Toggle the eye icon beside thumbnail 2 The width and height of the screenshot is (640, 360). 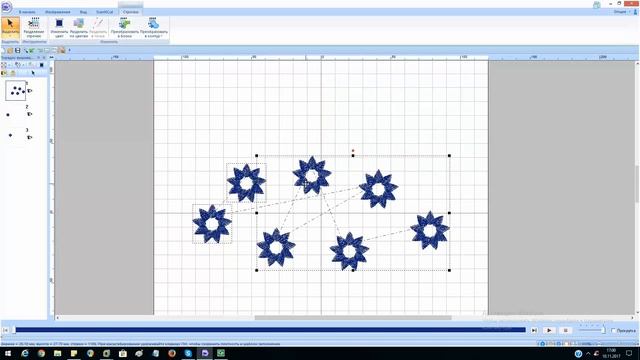tap(29, 114)
